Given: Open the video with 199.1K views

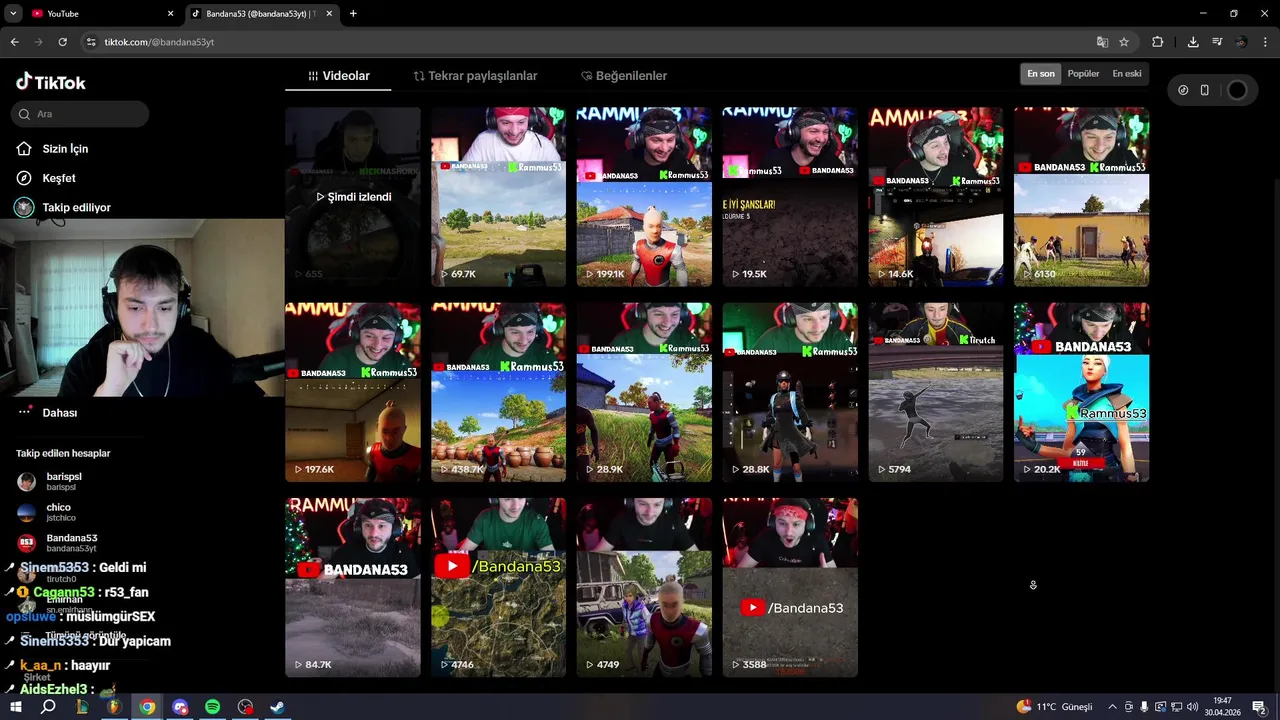Looking at the screenshot, I should pyautogui.click(x=644, y=197).
